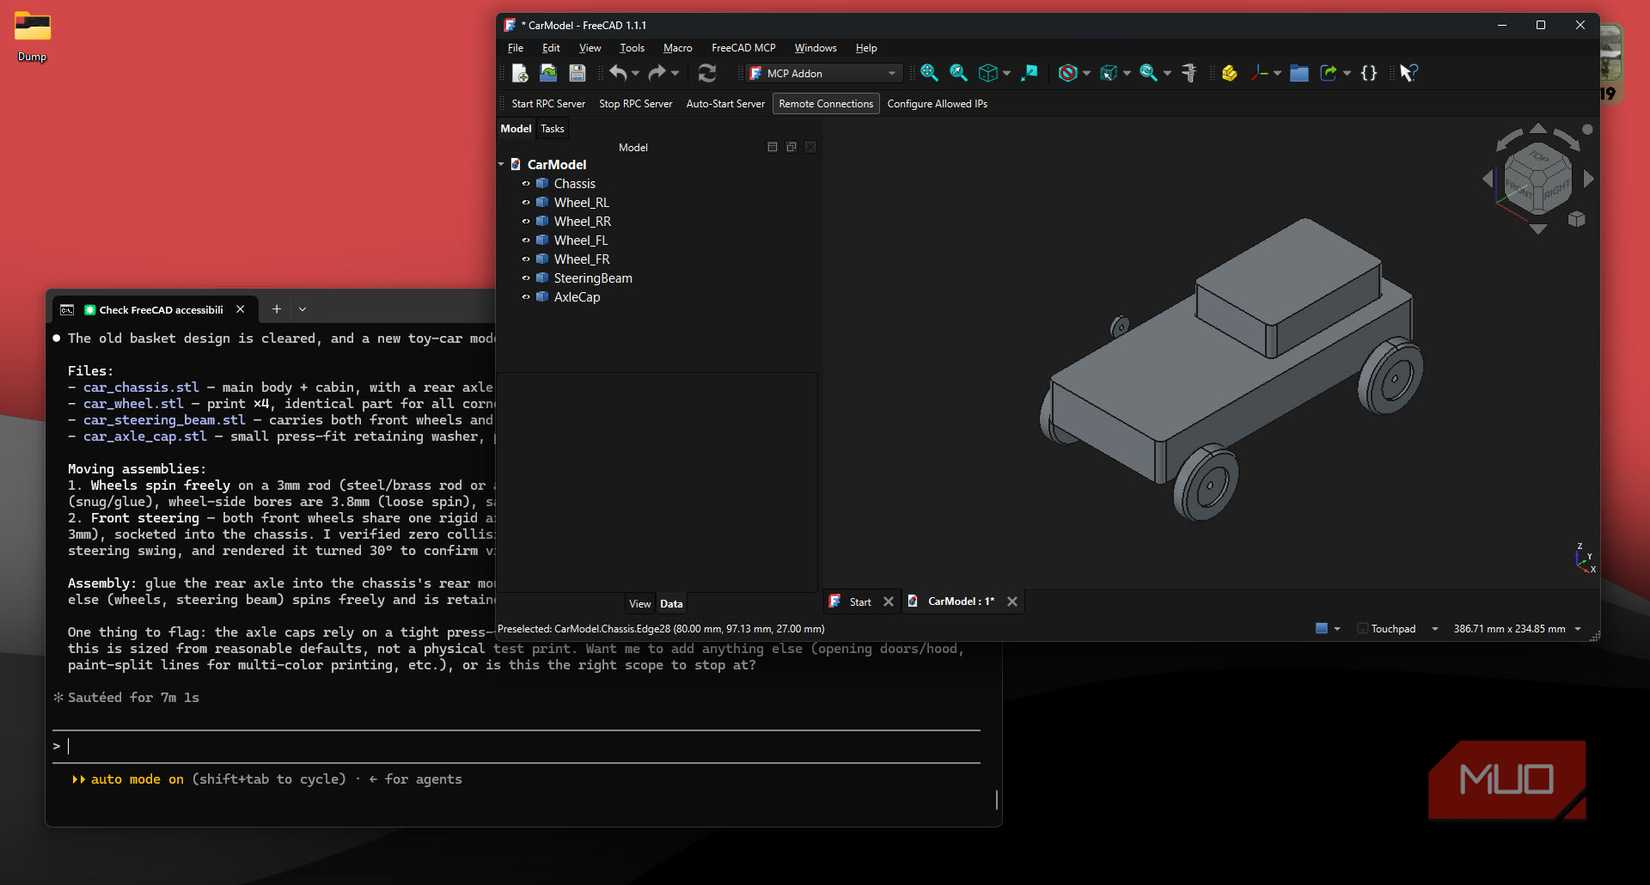Open the redo history dropdown arrow
The height and width of the screenshot is (885, 1650).
[x=675, y=73]
